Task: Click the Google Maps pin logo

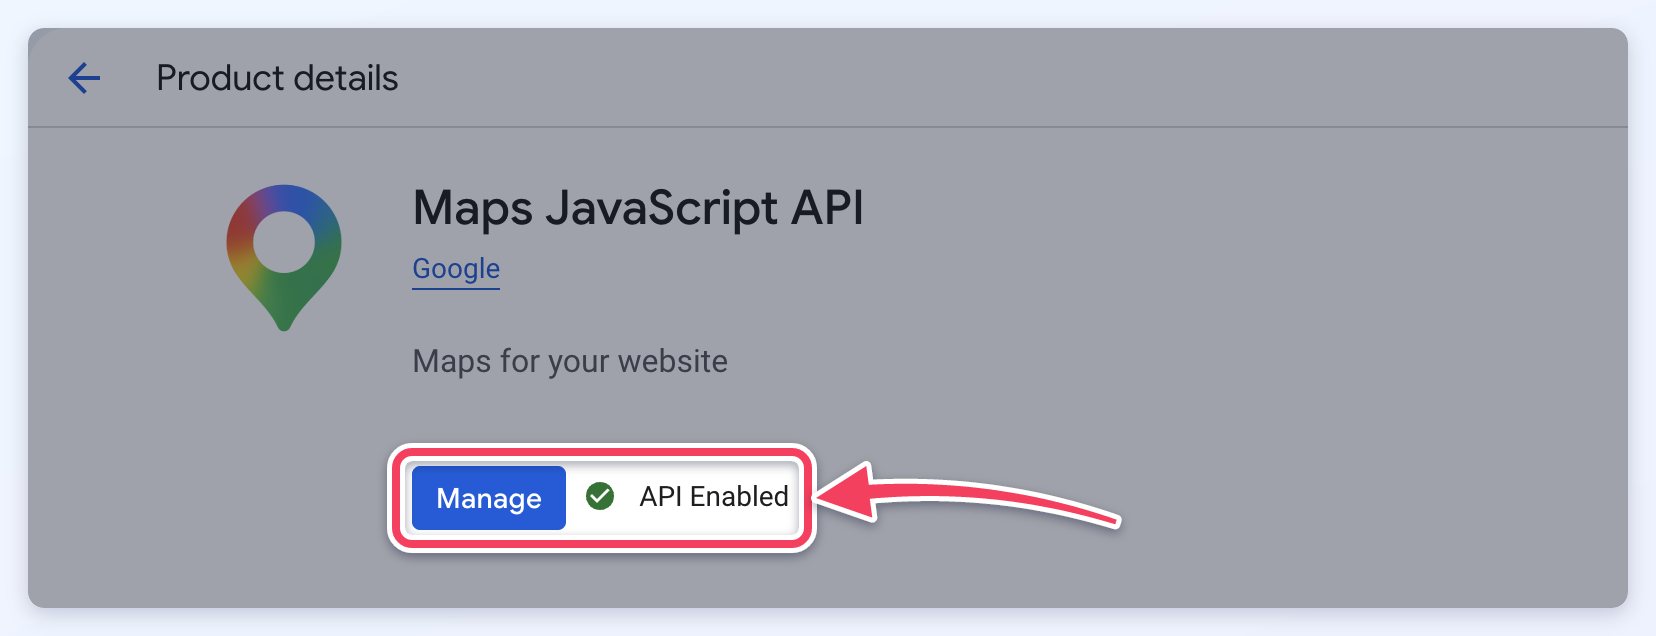Action: pos(284,257)
